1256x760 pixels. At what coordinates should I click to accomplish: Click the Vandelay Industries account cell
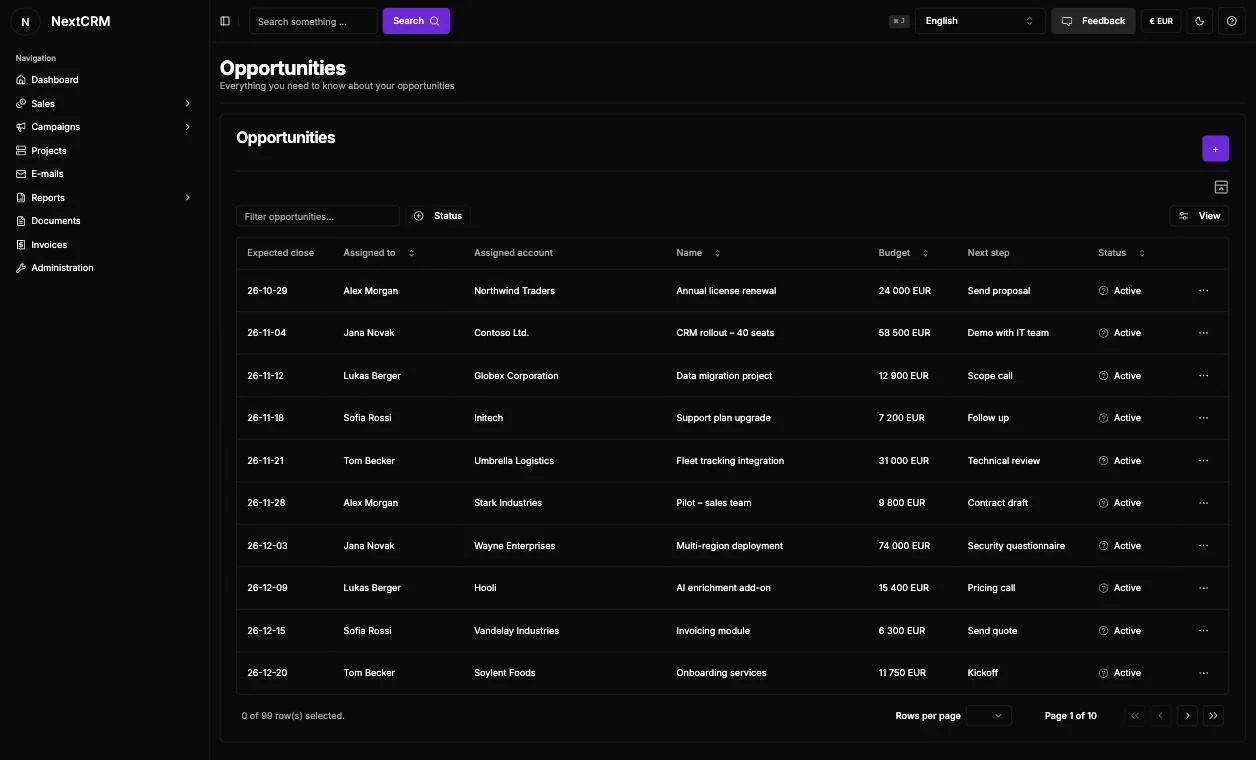coord(516,631)
